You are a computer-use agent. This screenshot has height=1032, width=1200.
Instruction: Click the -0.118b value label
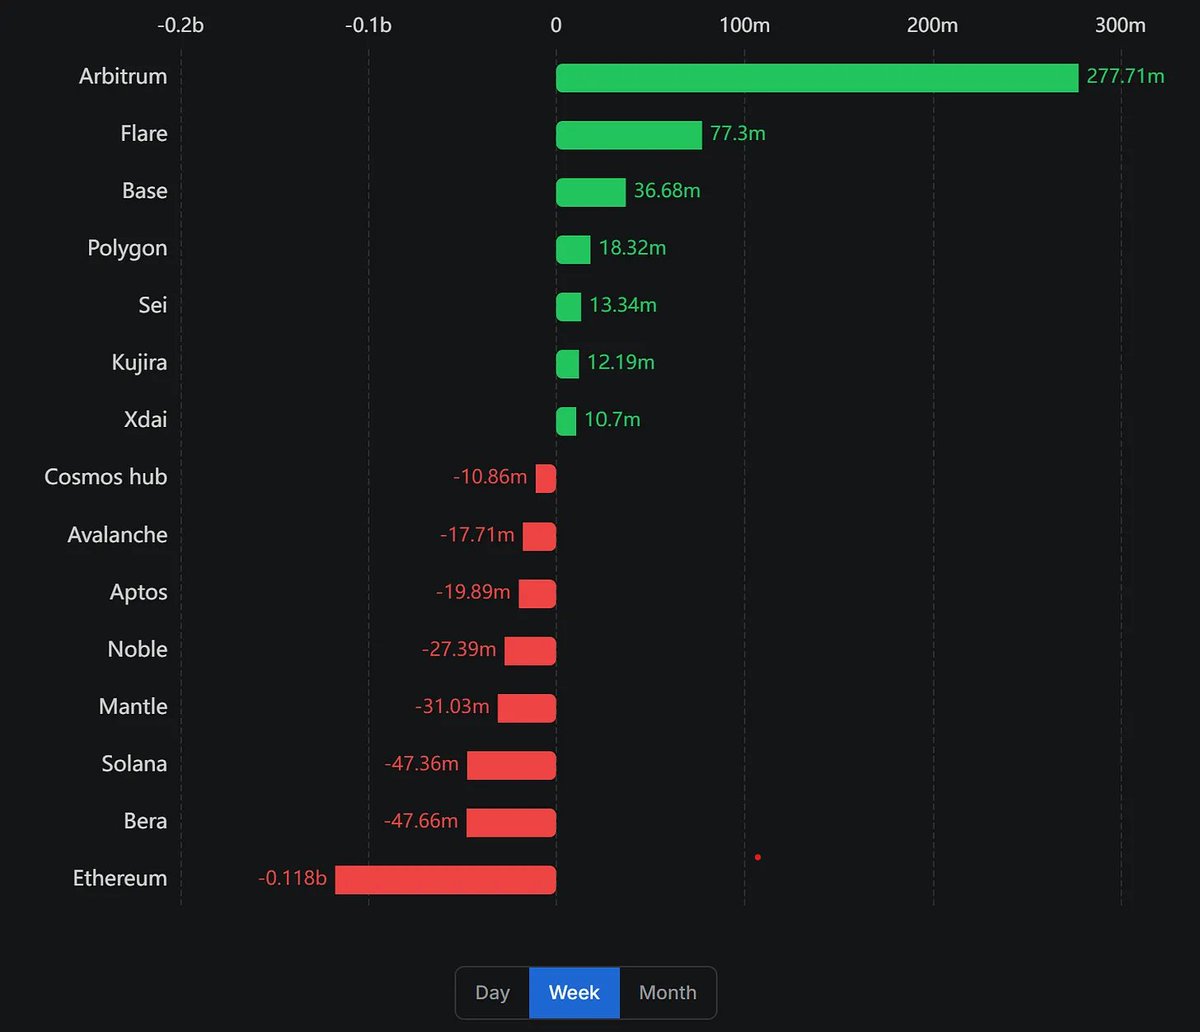point(292,879)
